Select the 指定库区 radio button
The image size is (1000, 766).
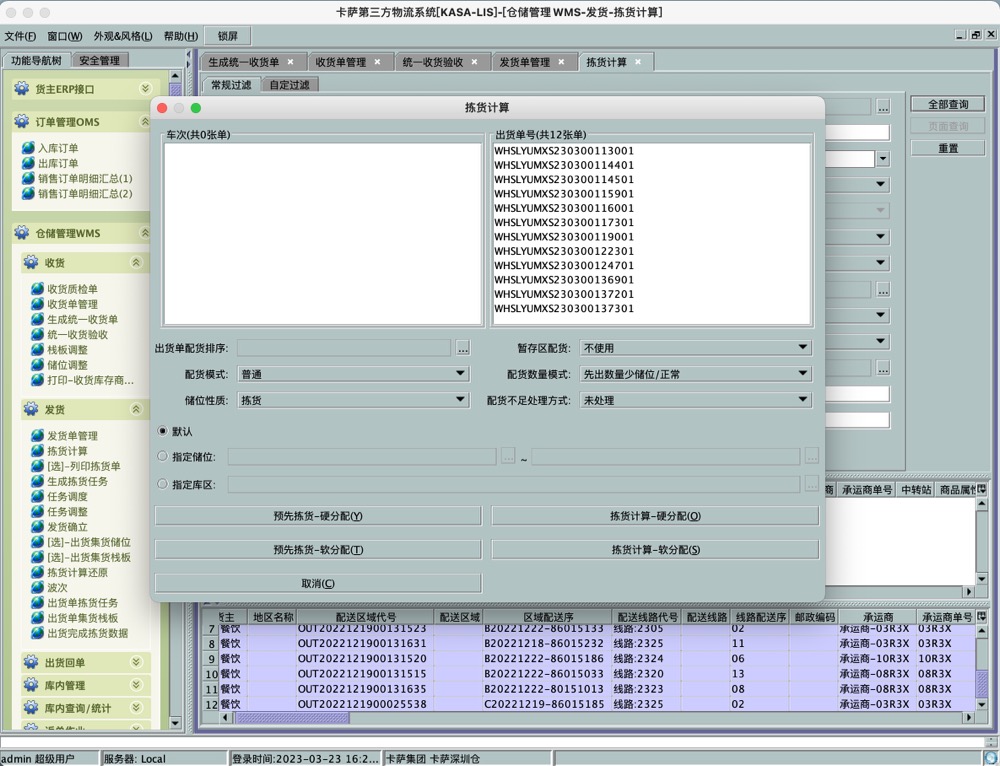click(x=163, y=484)
